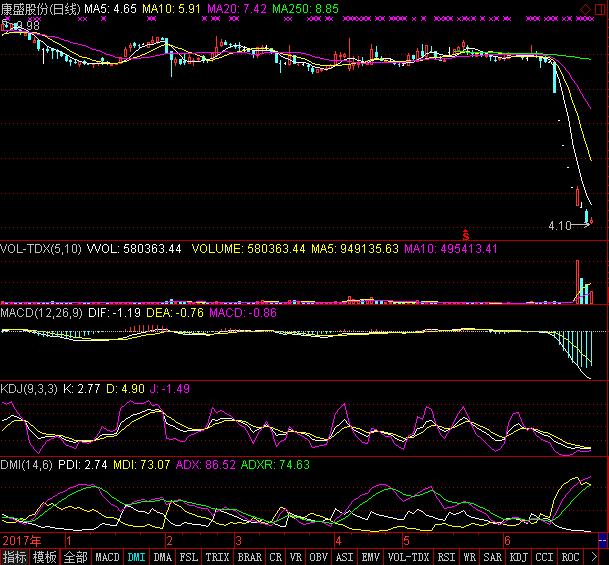Click the DEA: -0.76 value

point(175,313)
